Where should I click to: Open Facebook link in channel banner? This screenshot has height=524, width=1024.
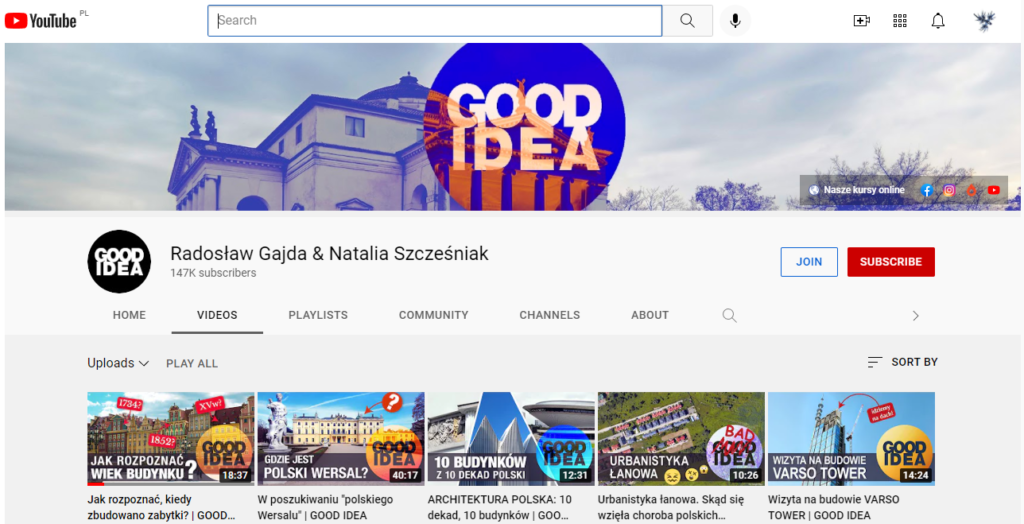point(927,190)
